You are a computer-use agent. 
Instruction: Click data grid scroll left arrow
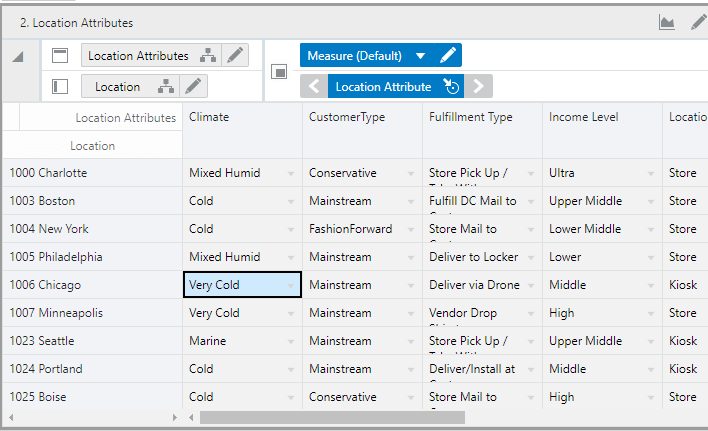click(x=191, y=417)
